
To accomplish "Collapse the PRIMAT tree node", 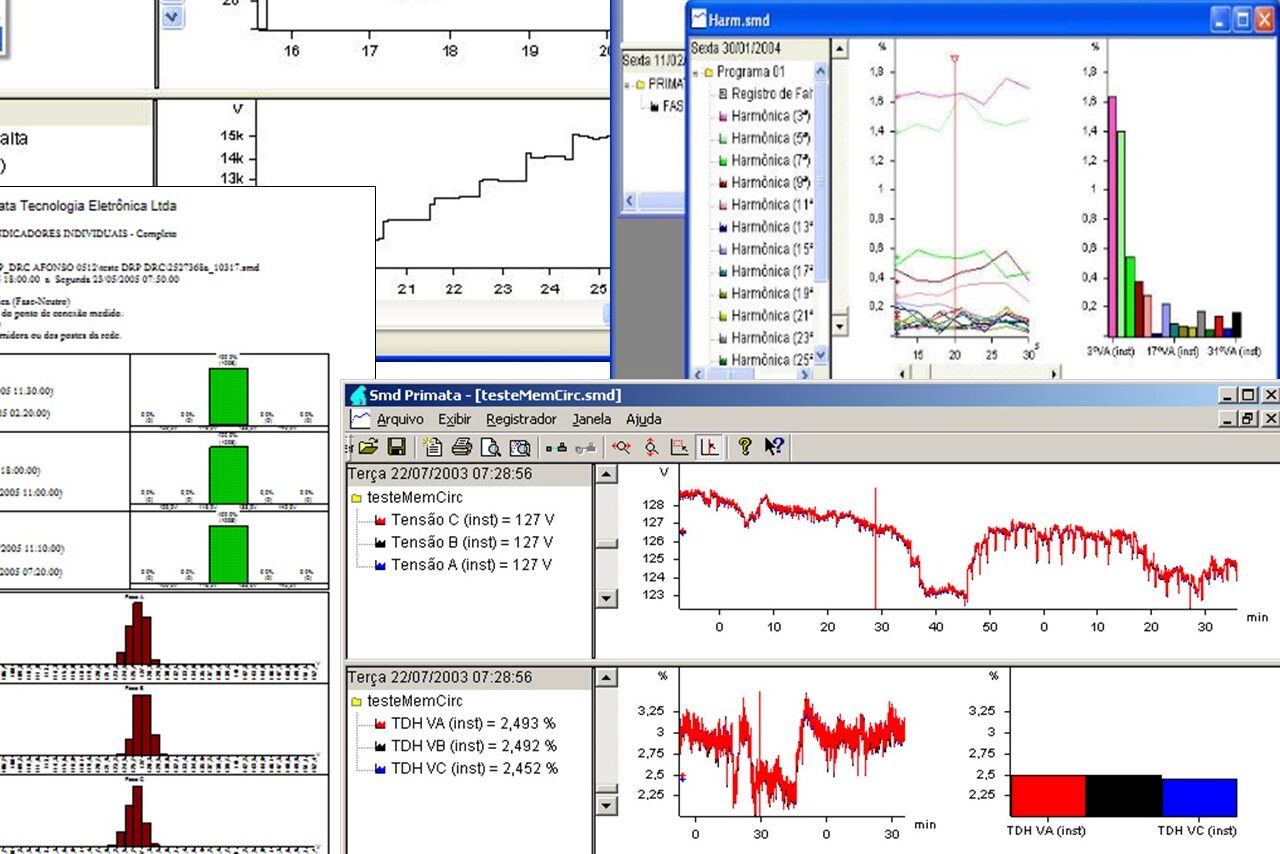I will coord(627,84).
